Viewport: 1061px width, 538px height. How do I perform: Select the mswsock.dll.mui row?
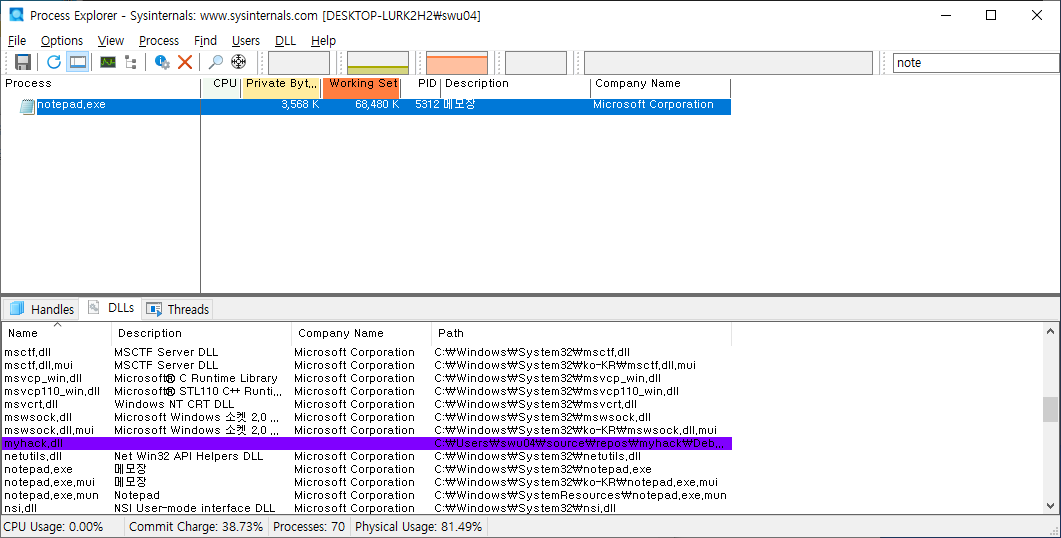366,430
